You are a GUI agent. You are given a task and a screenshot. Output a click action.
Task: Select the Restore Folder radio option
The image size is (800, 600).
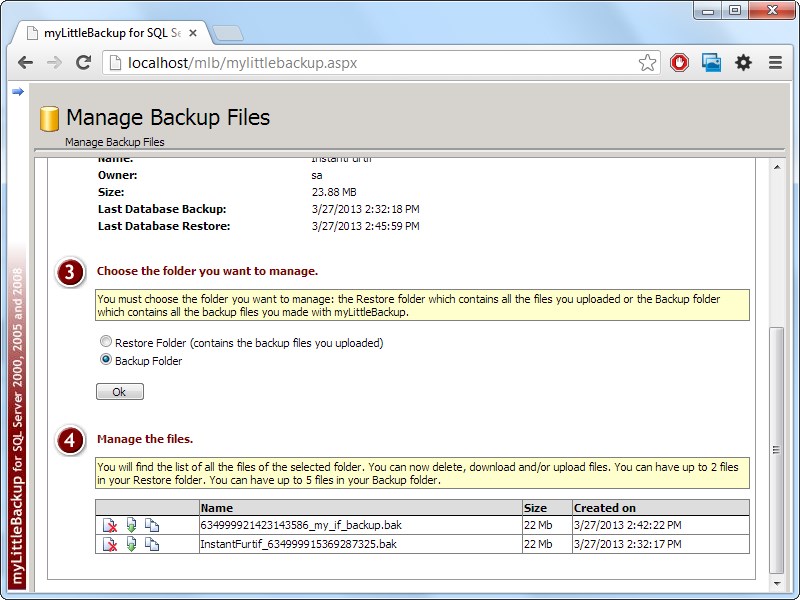[x=106, y=341]
